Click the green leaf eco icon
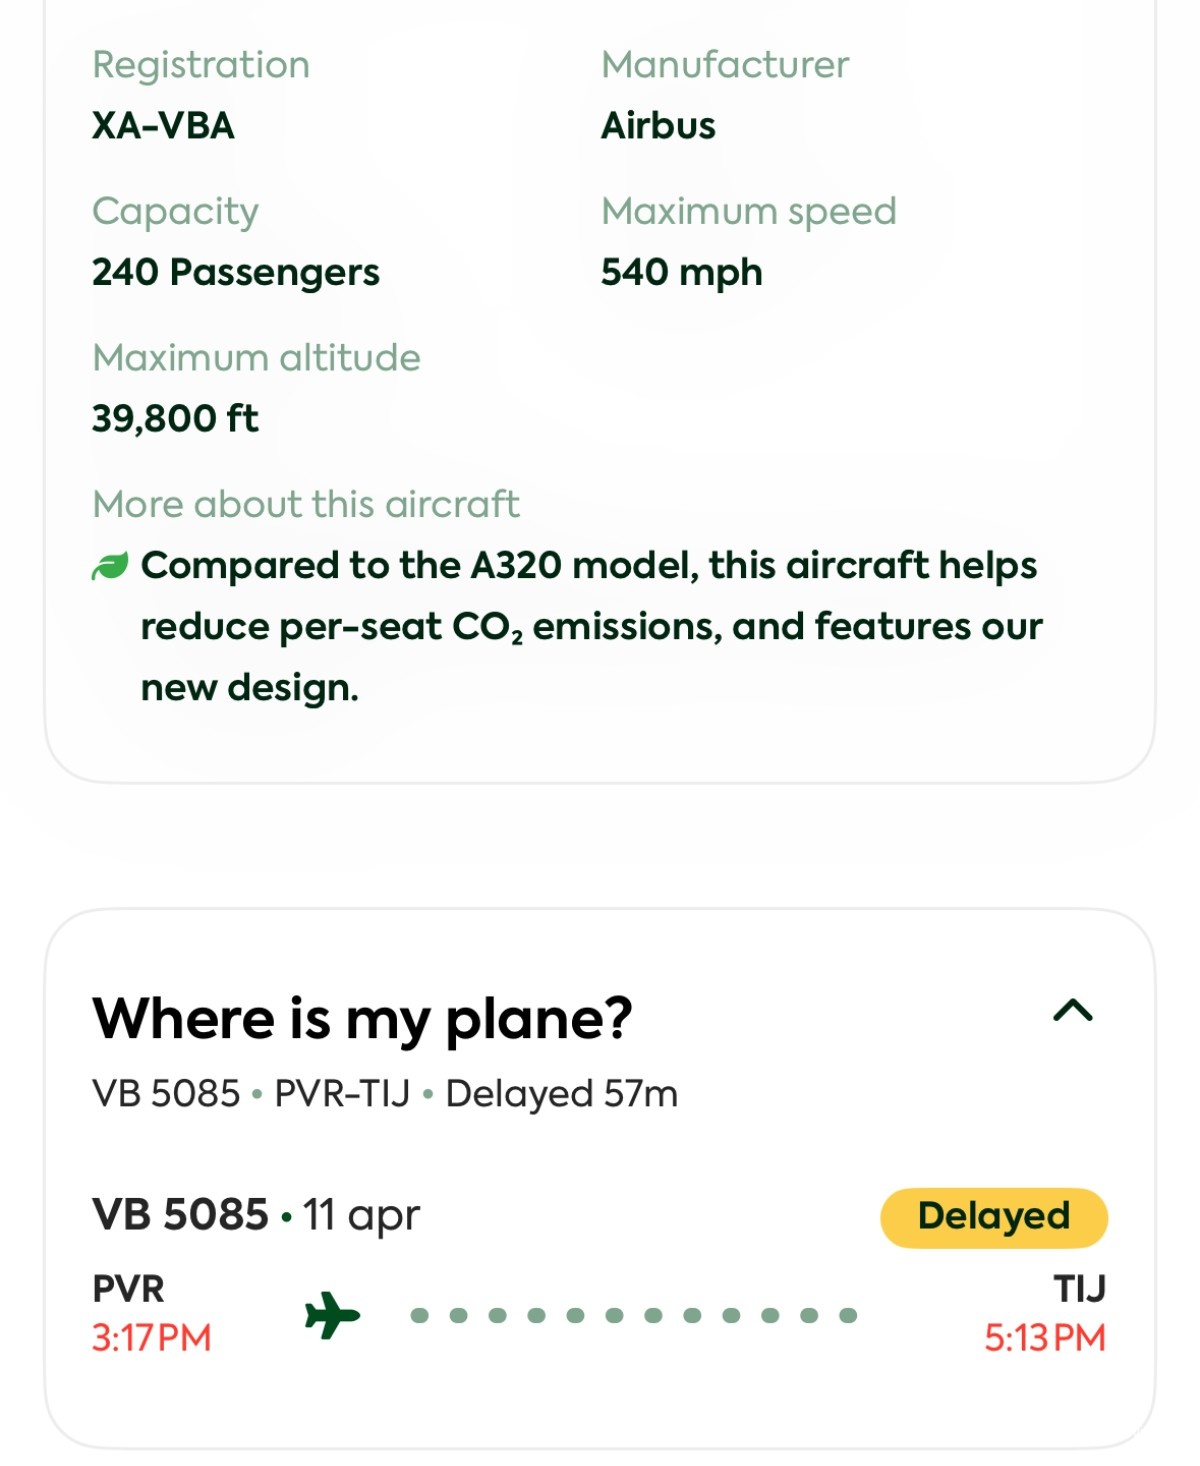This screenshot has width=1200, height=1466. point(110,566)
